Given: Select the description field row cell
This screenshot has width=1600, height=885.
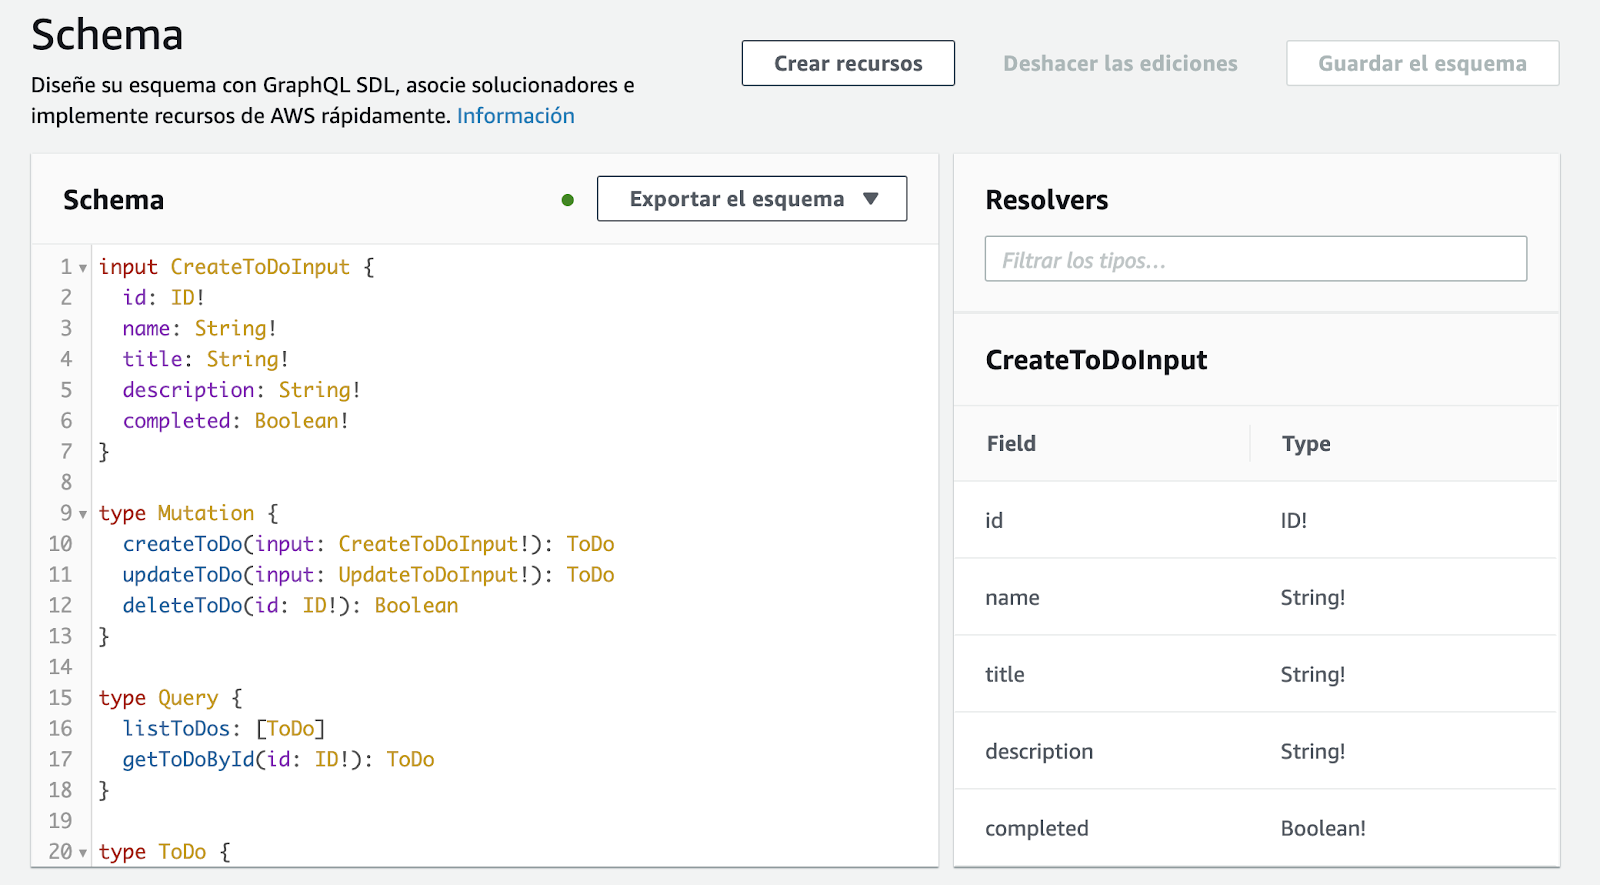Looking at the screenshot, I should (1039, 751).
